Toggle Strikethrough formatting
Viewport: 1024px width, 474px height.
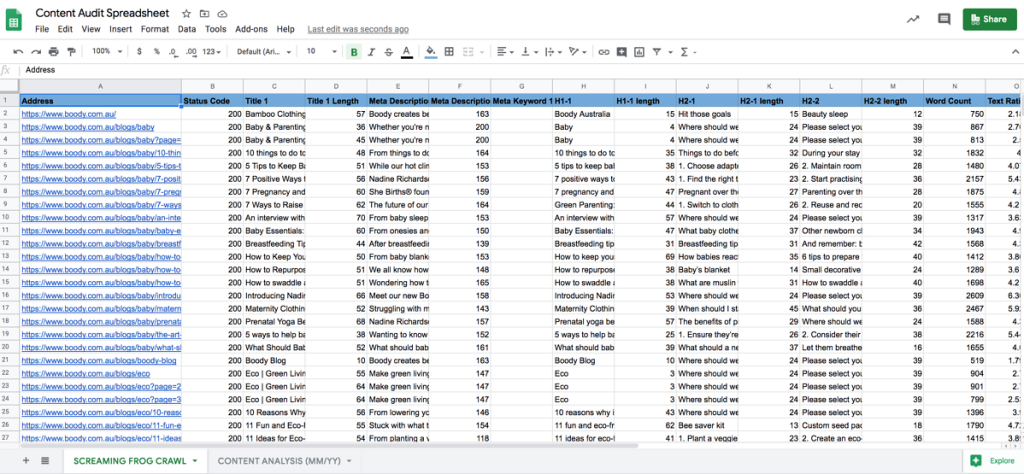pyautogui.click(x=389, y=52)
